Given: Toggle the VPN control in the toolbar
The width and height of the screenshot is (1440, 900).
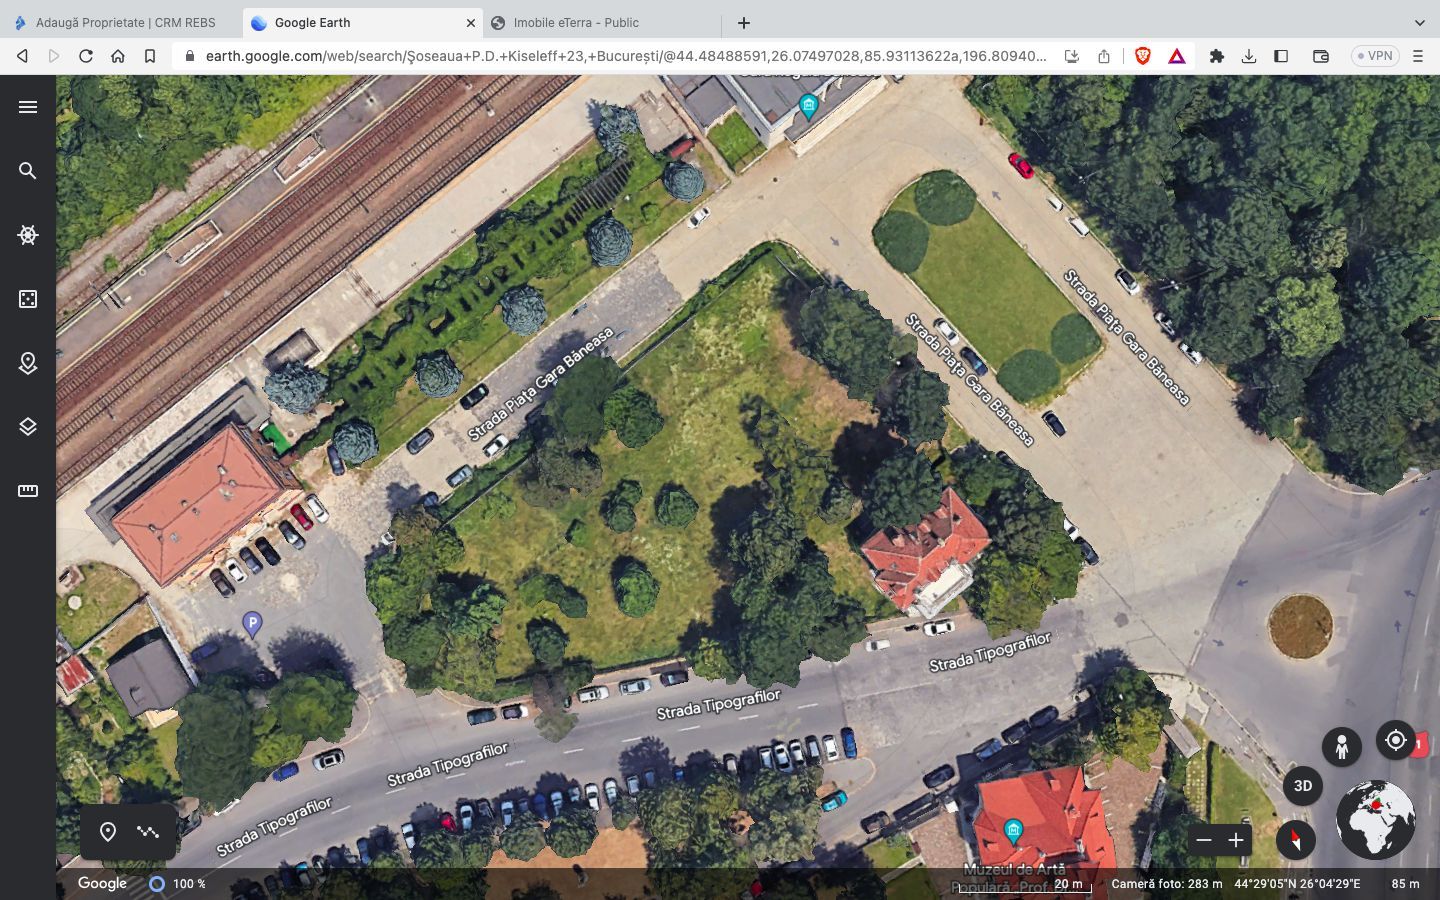Looking at the screenshot, I should pyautogui.click(x=1375, y=56).
